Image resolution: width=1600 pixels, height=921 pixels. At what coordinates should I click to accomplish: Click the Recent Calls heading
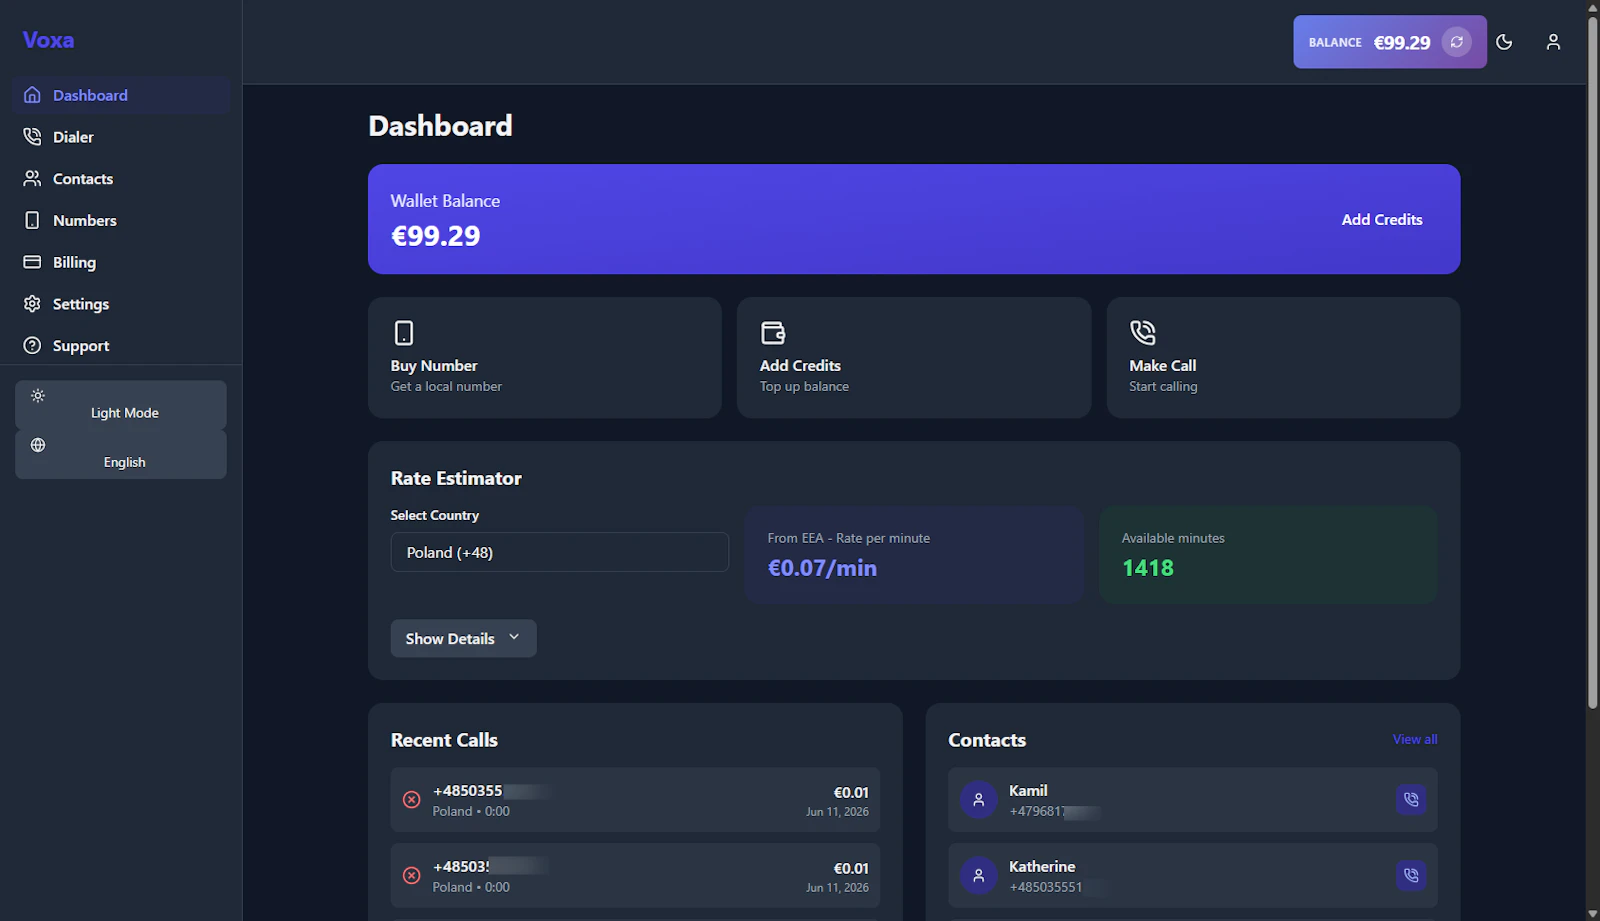point(444,740)
